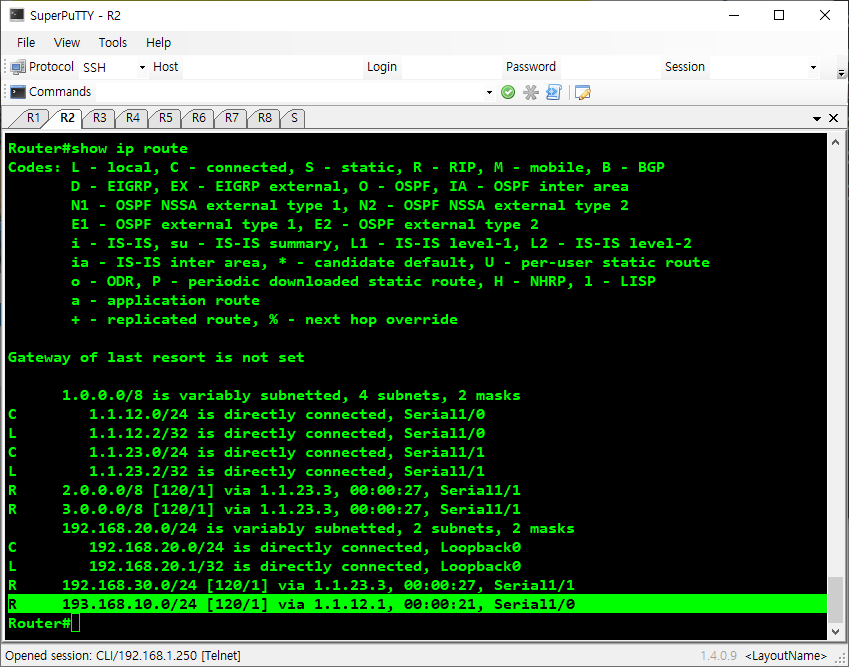
Task: Open the toolbar overflow chevron
Action: (841, 72)
